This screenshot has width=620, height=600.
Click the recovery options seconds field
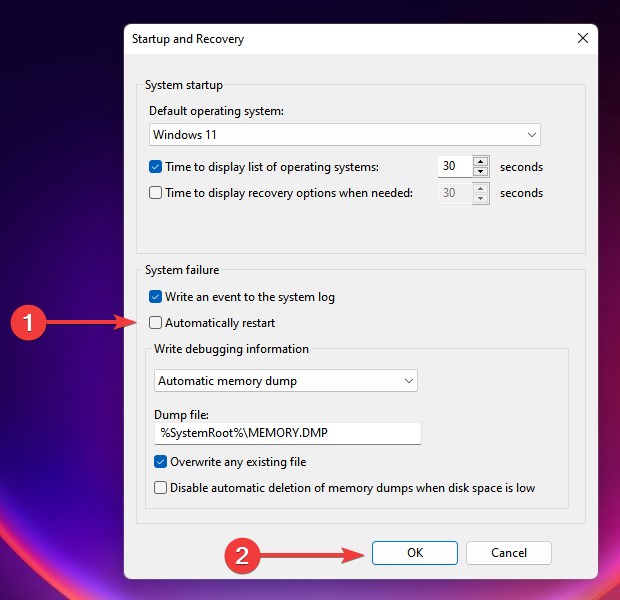click(x=455, y=193)
